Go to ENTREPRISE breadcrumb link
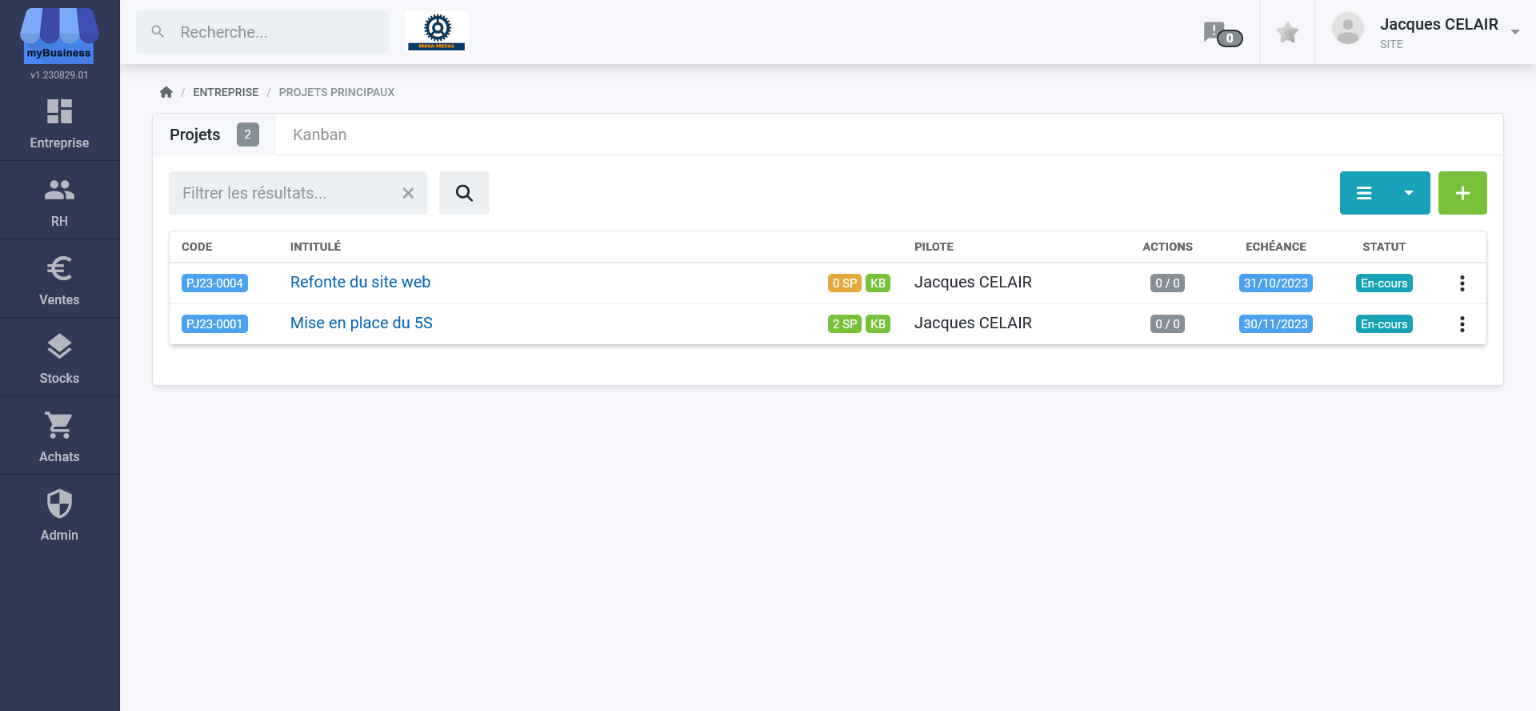Viewport: 1536px width, 711px height. click(x=226, y=92)
